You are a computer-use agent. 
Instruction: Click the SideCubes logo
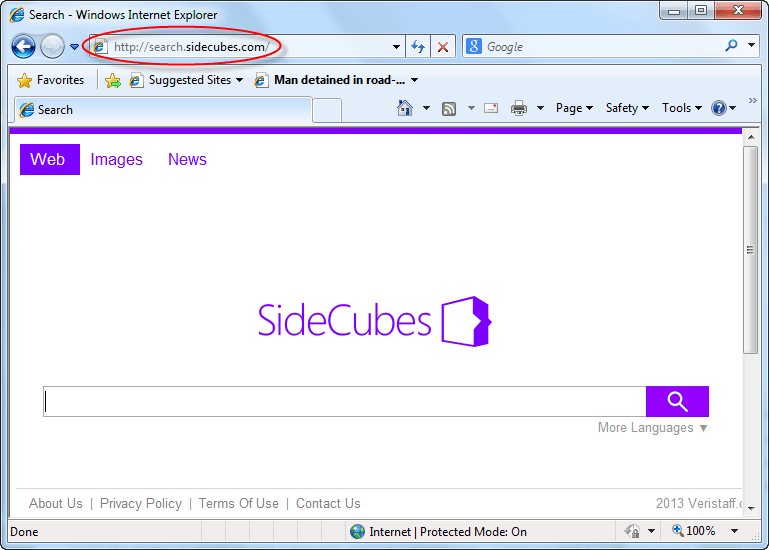click(x=375, y=321)
